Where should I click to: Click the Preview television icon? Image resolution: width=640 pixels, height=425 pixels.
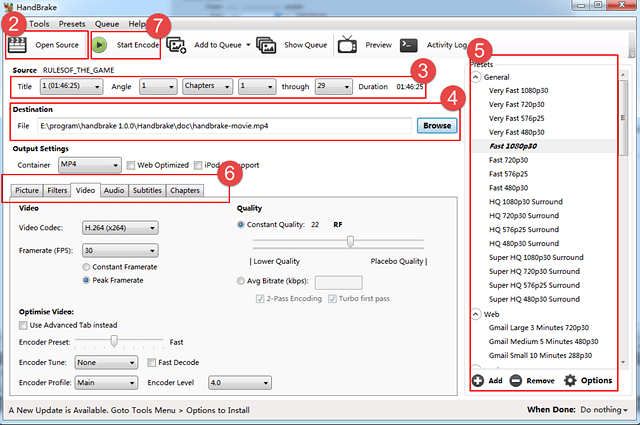[347, 45]
